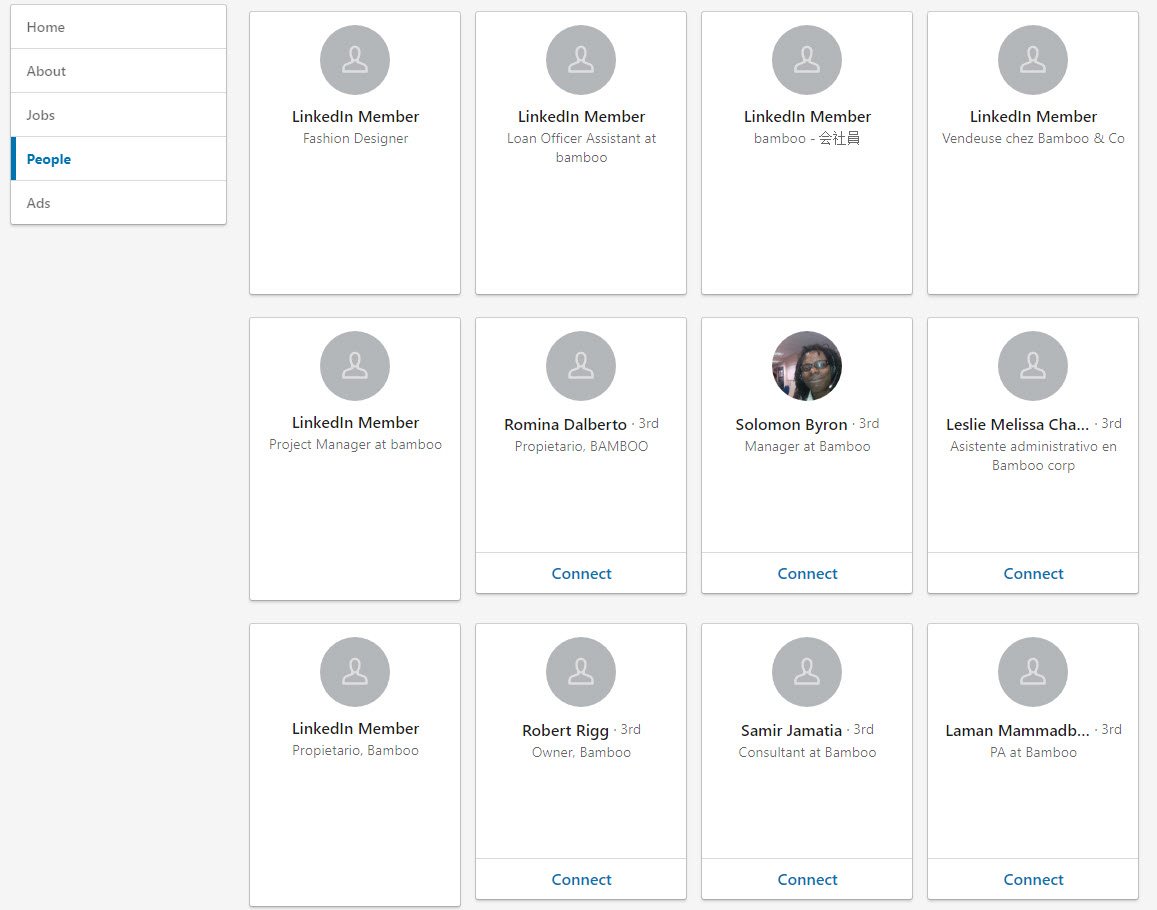Click 'Propietario, BAMBOO' headline under Romina Dalberto
Viewport: 1157px width, 910px height.
pos(581,446)
